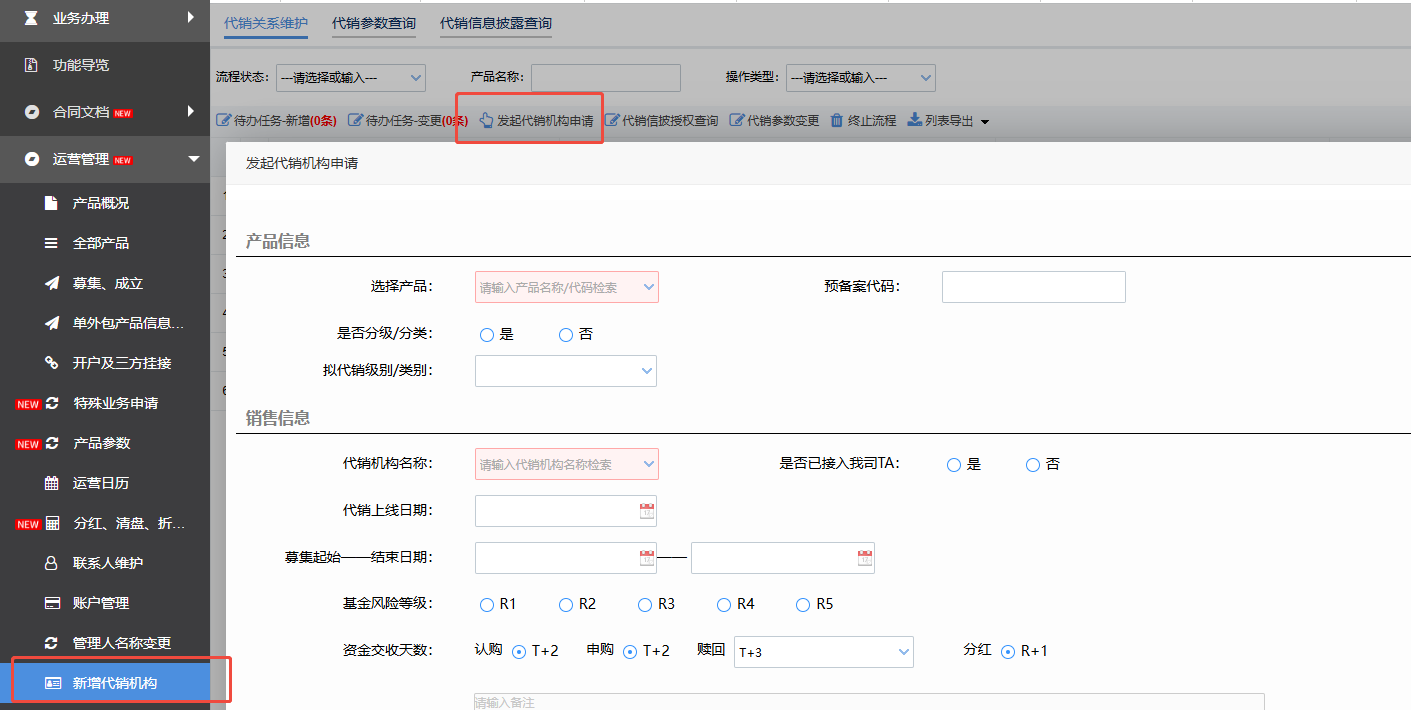Open the 赎回 T+3 dropdown

coord(823,651)
